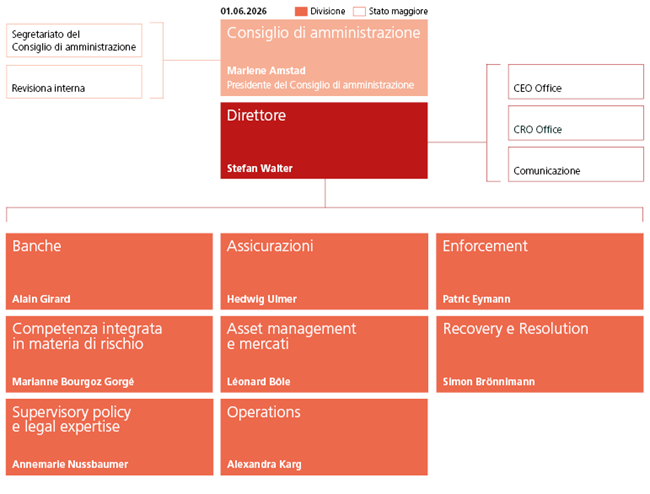Open the Assicurazioni division heading
650x494 pixels.
pyautogui.click(x=270, y=246)
